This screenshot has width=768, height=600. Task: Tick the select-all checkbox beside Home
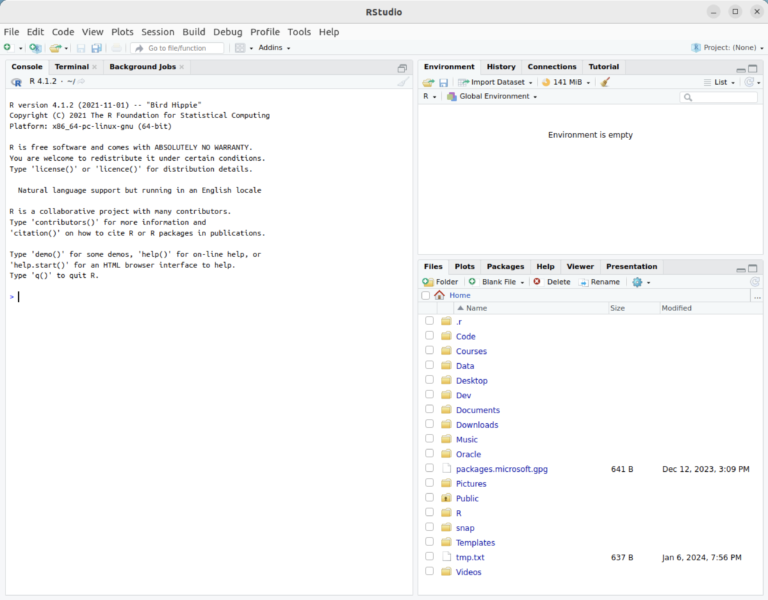426,295
